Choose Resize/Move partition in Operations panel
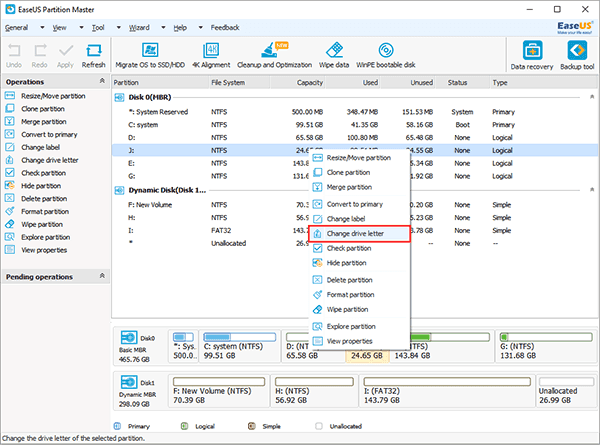Viewport: 600px width, 445px height. (45, 96)
